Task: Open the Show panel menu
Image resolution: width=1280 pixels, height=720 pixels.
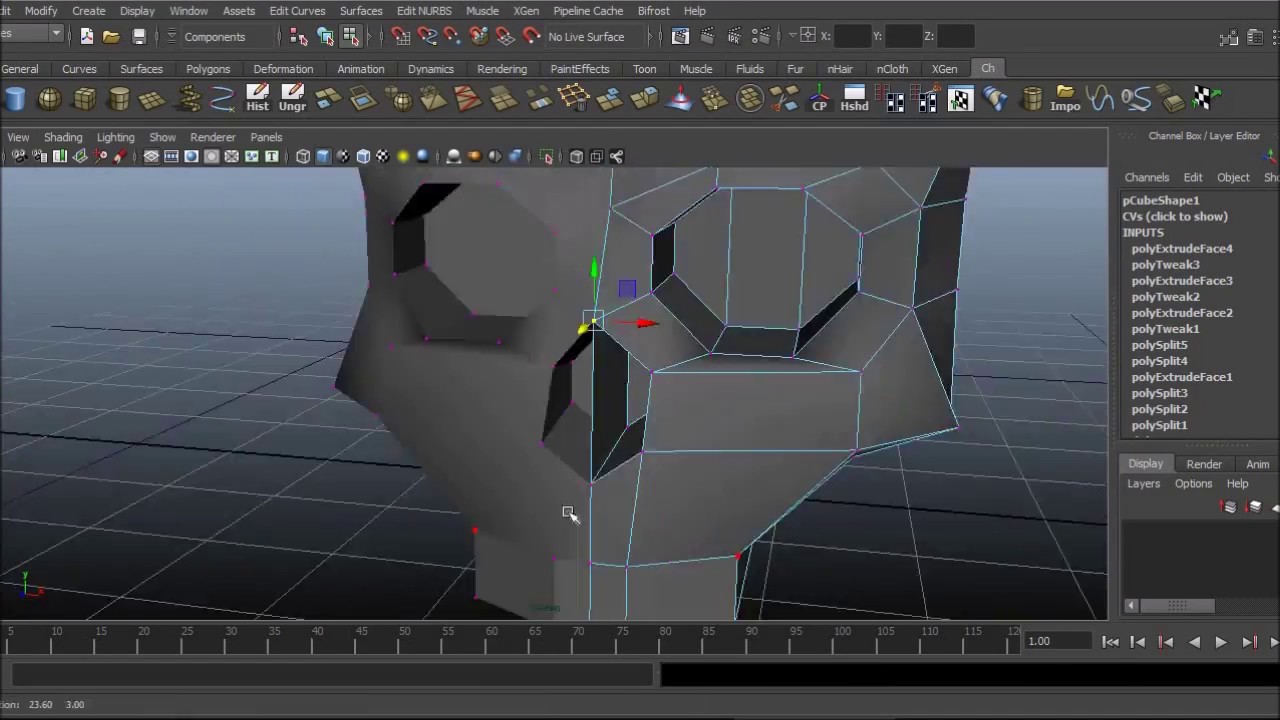Action: (162, 137)
